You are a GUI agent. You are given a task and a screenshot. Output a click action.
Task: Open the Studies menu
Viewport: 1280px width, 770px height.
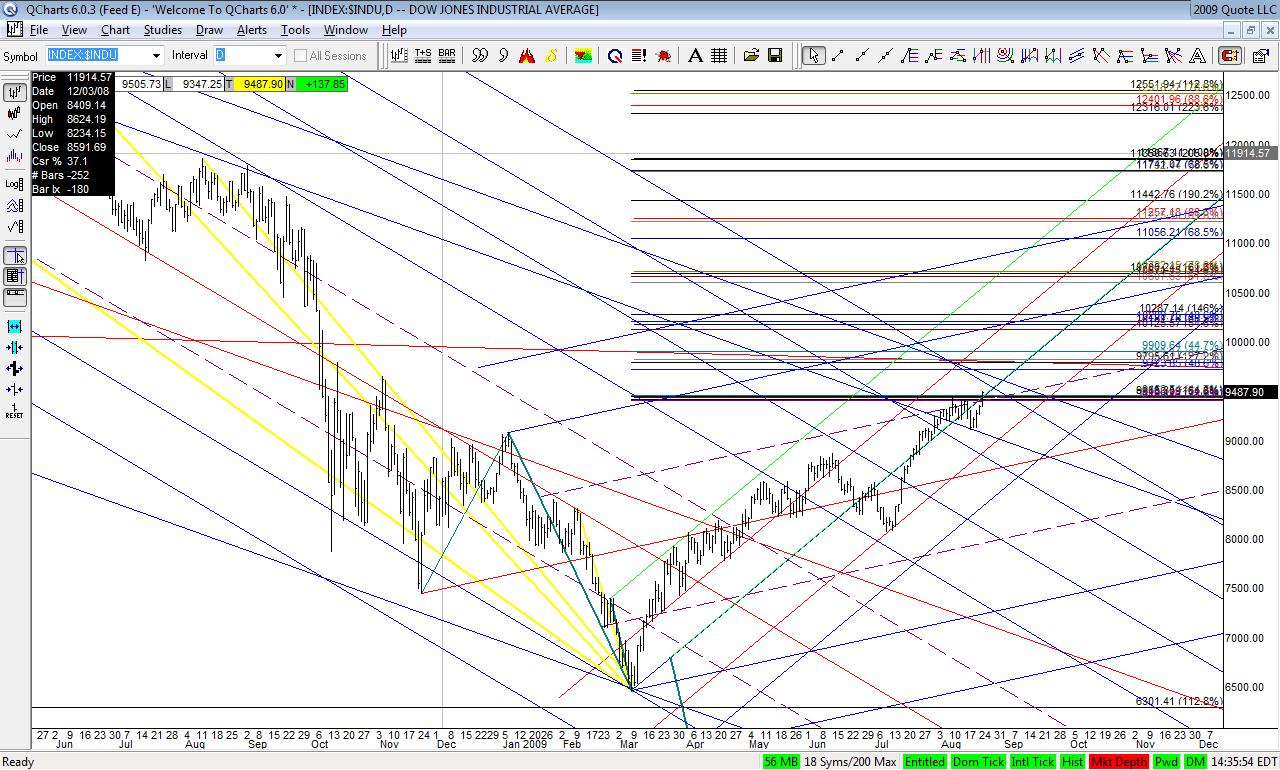(x=162, y=30)
